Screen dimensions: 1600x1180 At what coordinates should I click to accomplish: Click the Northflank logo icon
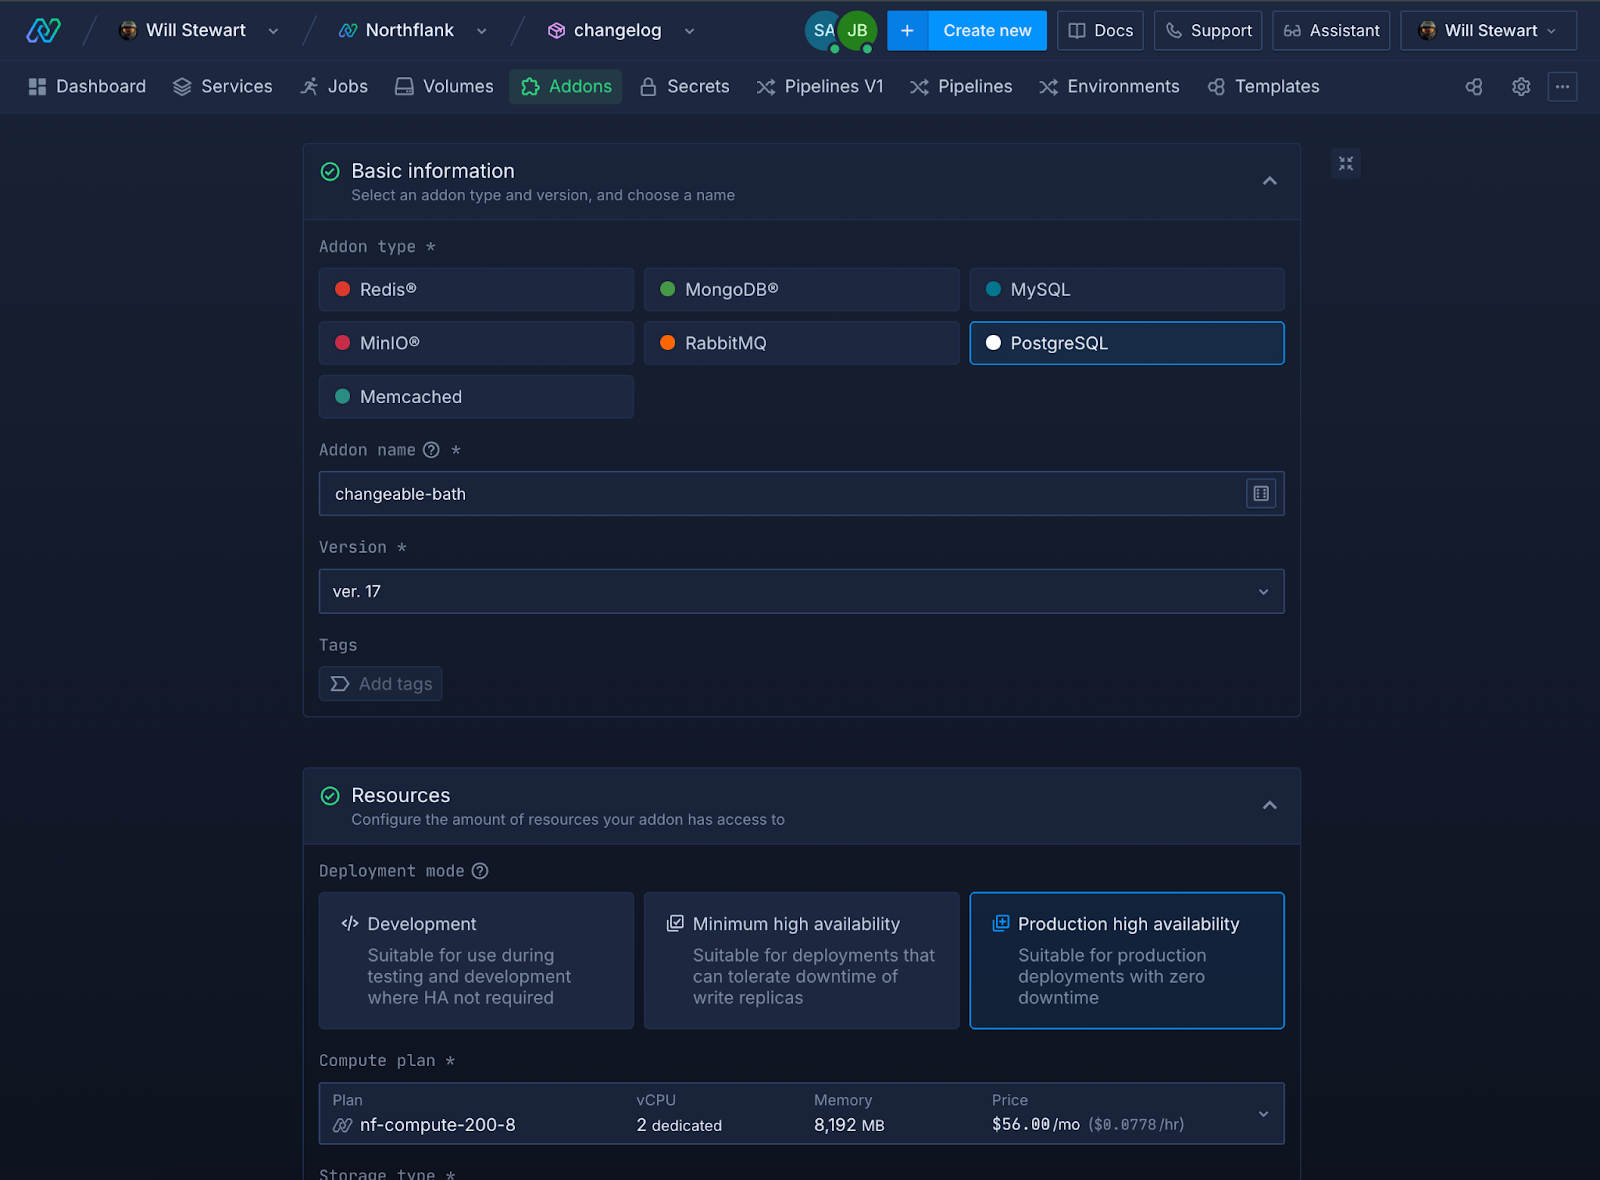pyautogui.click(x=43, y=30)
